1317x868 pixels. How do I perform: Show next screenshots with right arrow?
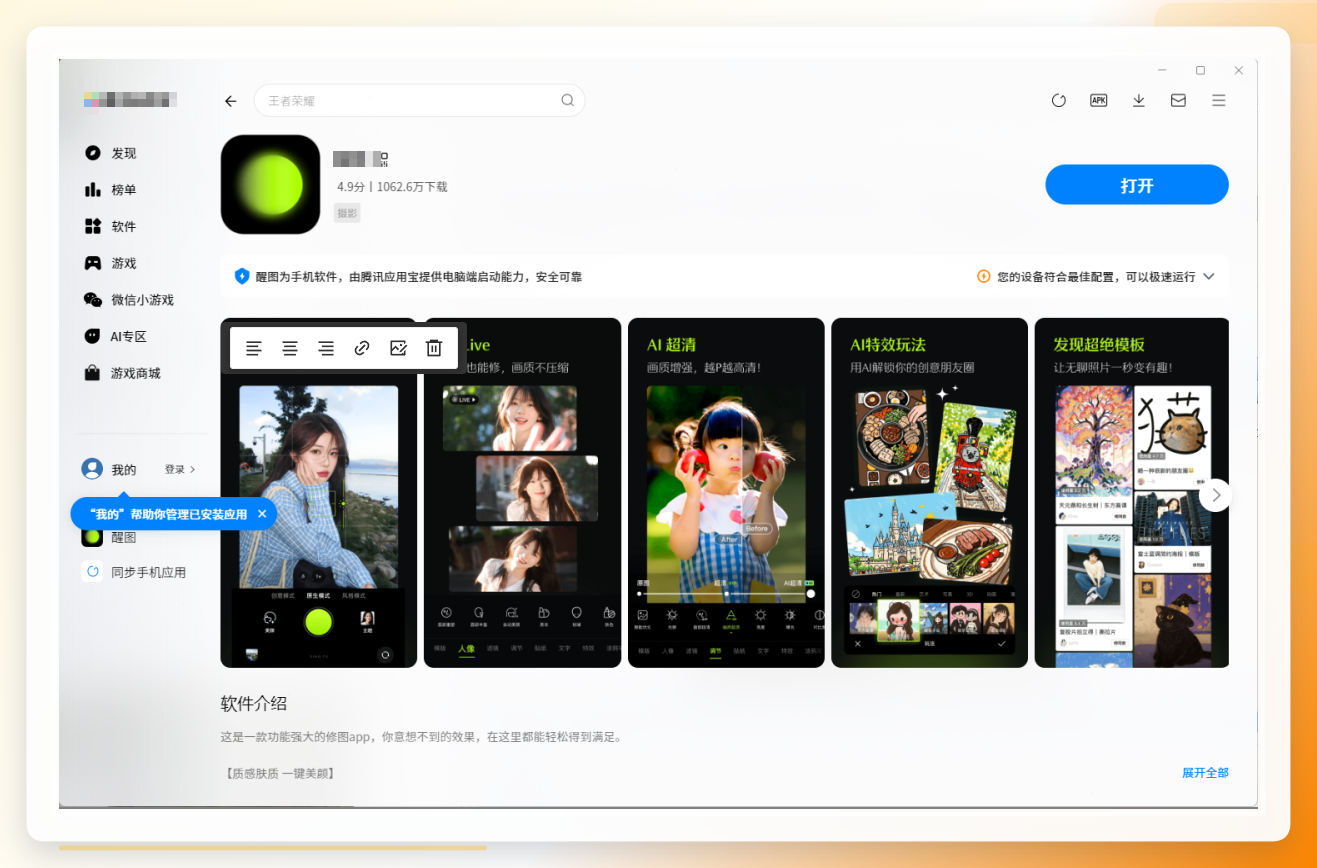tap(1215, 495)
